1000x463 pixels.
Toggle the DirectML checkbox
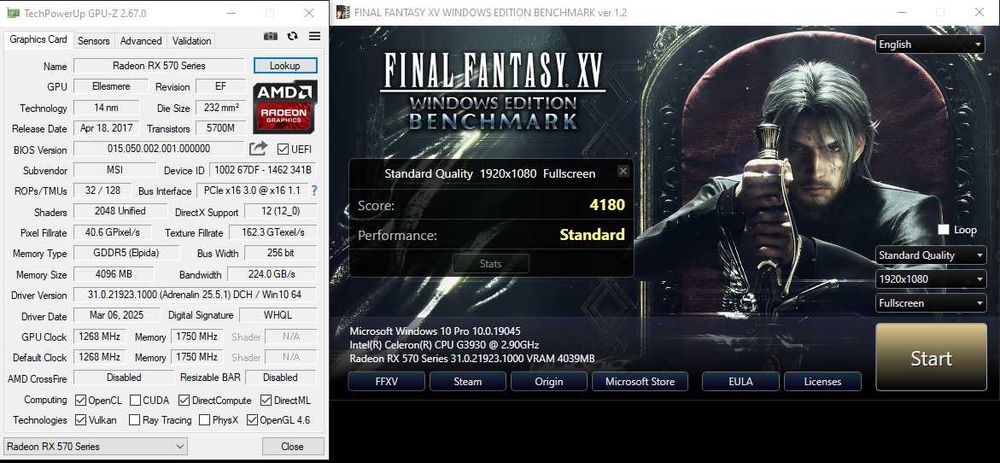[266, 401]
